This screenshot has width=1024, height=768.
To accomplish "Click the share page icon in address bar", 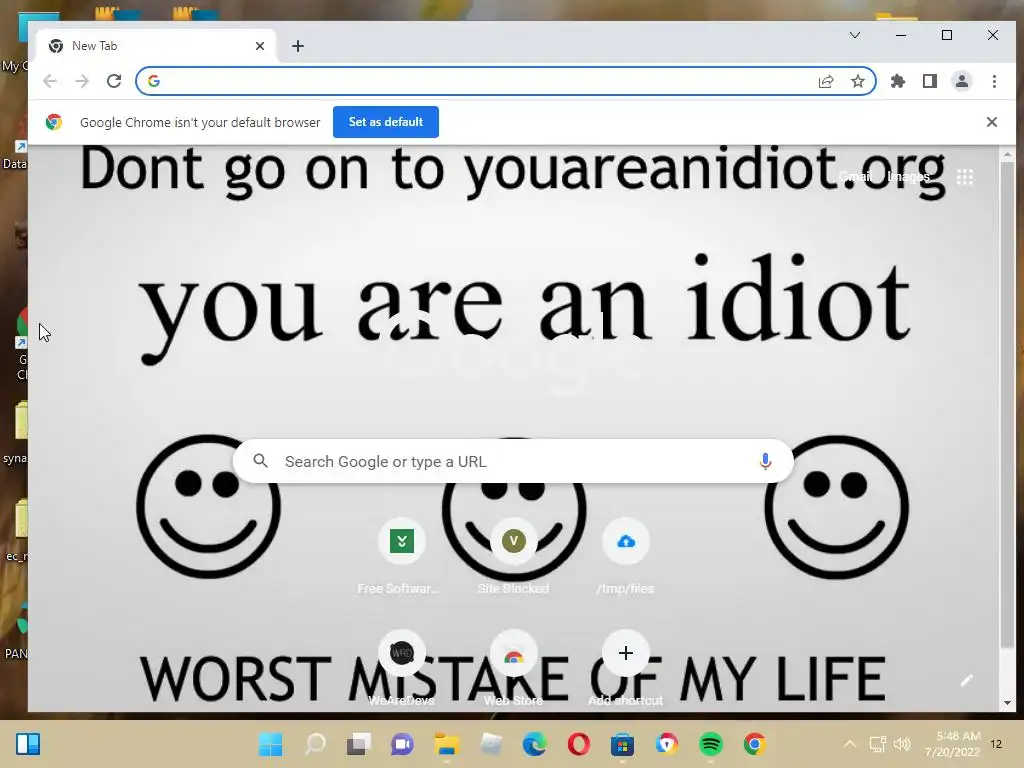I will [x=826, y=81].
